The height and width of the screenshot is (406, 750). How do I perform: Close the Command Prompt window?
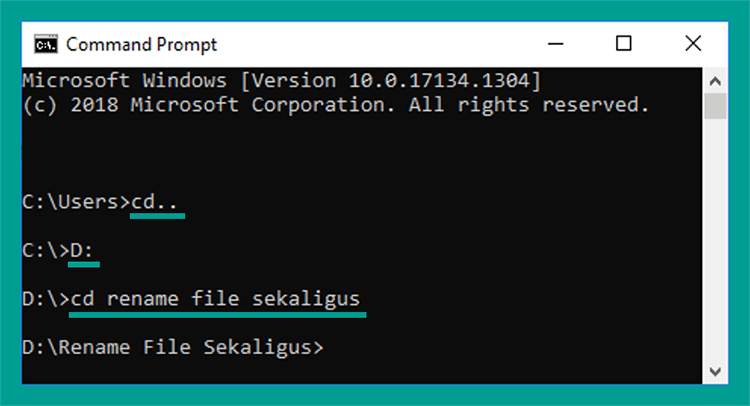(x=693, y=44)
